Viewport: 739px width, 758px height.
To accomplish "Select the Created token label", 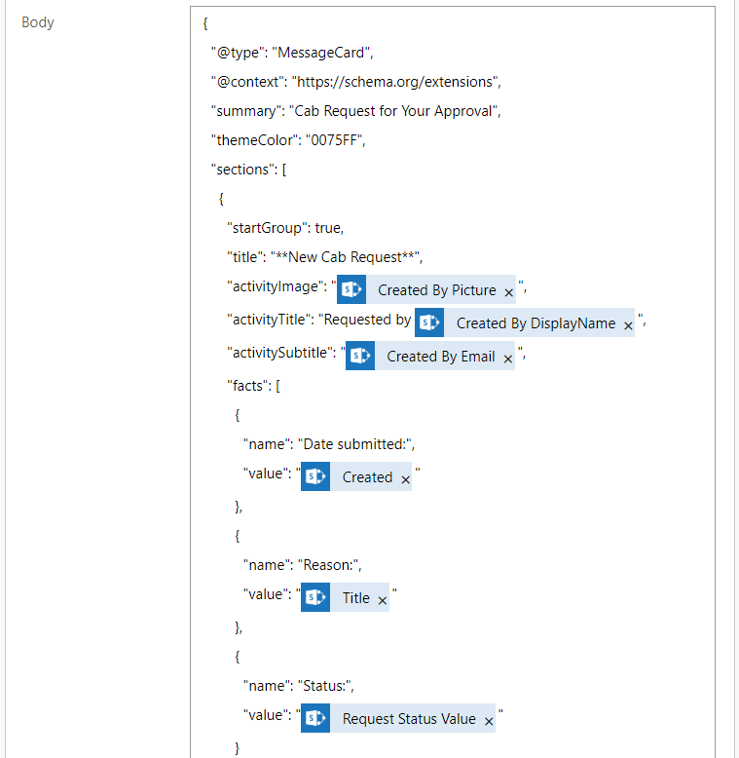I will (x=367, y=477).
